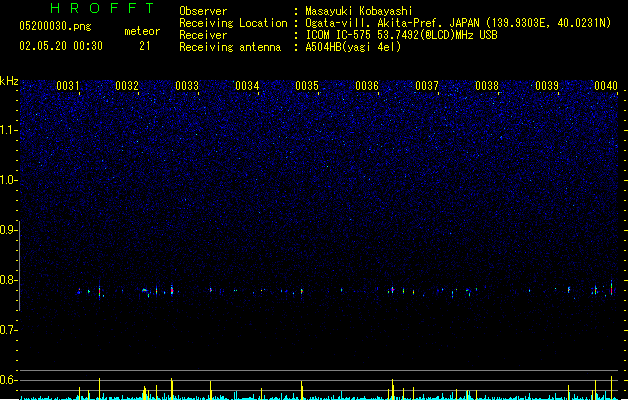The image size is (629, 400).
Task: Click the 0032 time marker
Action: click(x=127, y=86)
